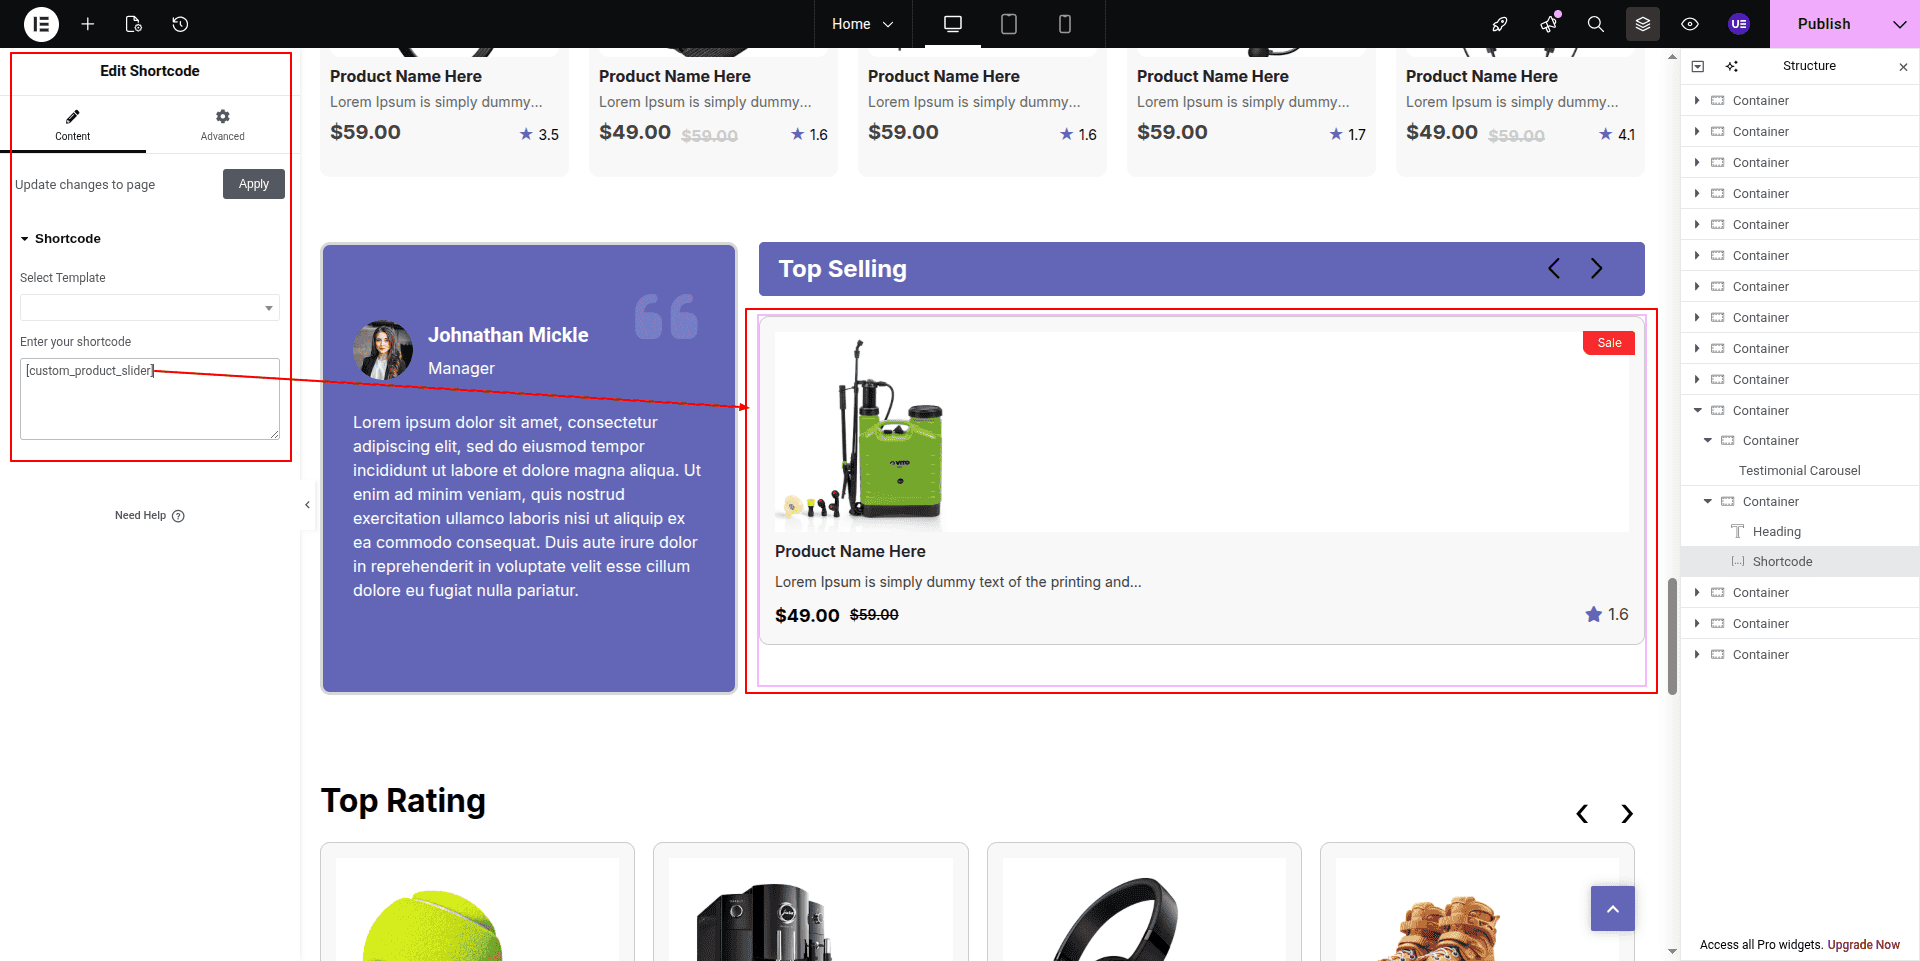Open Add Element plus icon
Image resolution: width=1920 pixels, height=961 pixels.
(x=88, y=24)
